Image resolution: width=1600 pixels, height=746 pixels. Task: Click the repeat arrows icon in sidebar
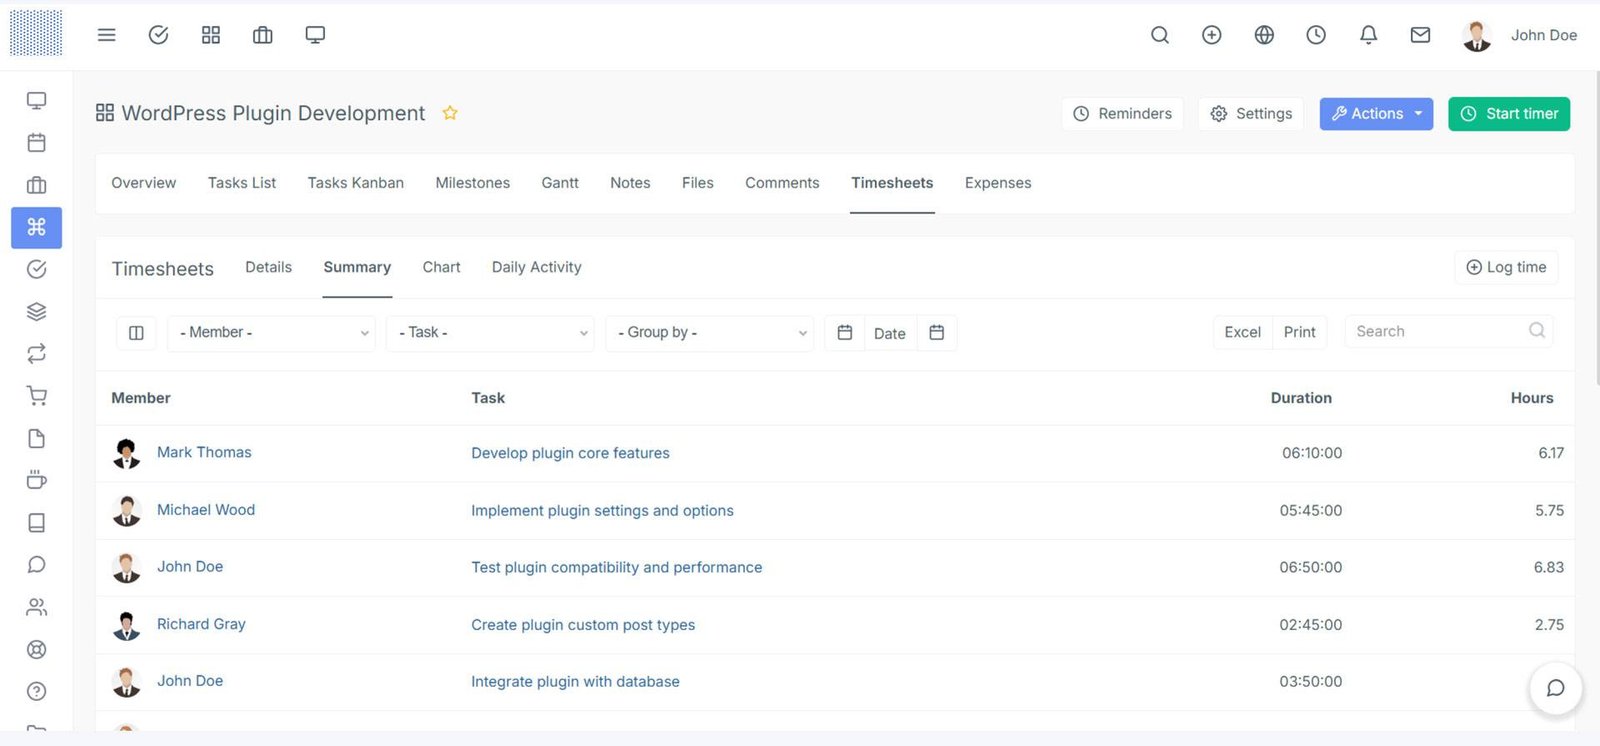click(x=37, y=354)
